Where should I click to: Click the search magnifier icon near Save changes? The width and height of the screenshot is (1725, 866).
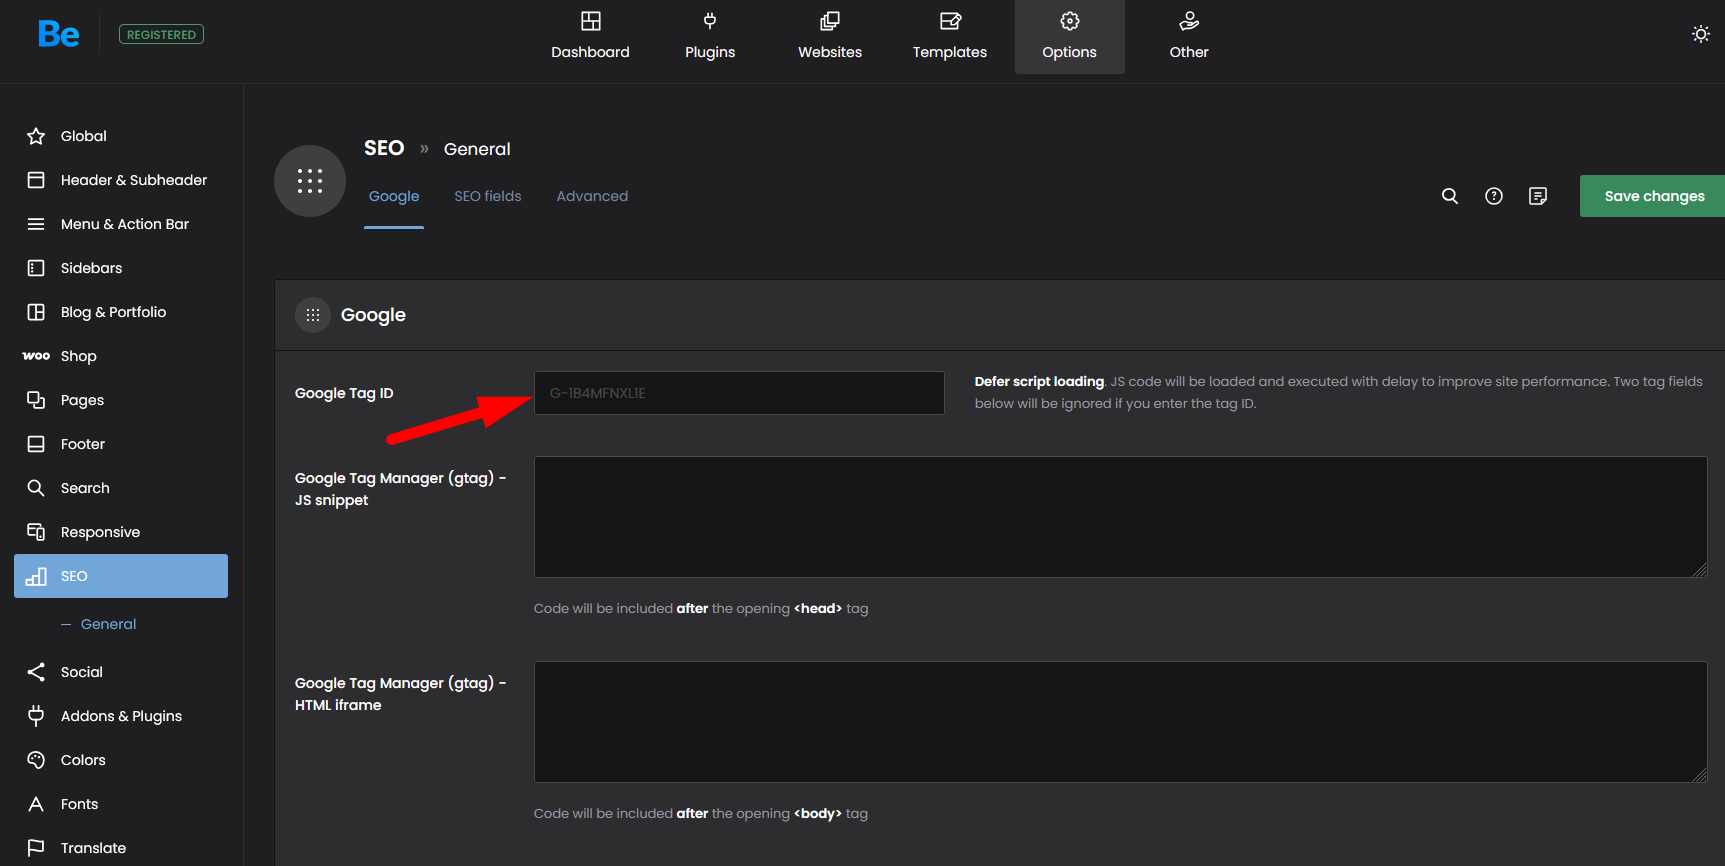pyautogui.click(x=1449, y=196)
